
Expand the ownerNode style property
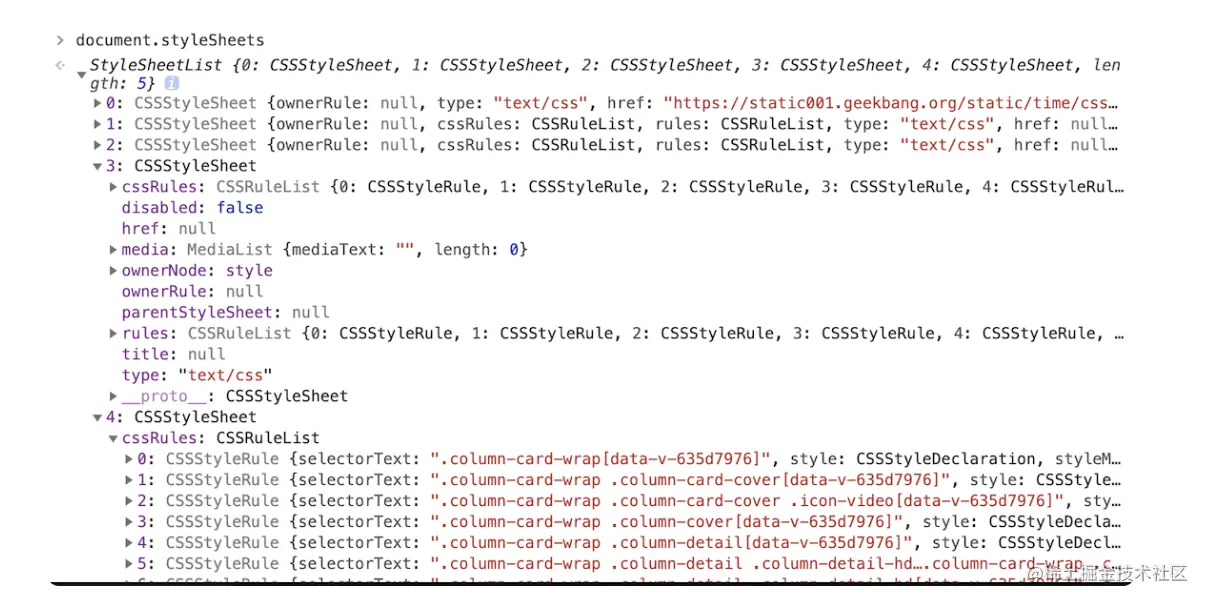(113, 270)
